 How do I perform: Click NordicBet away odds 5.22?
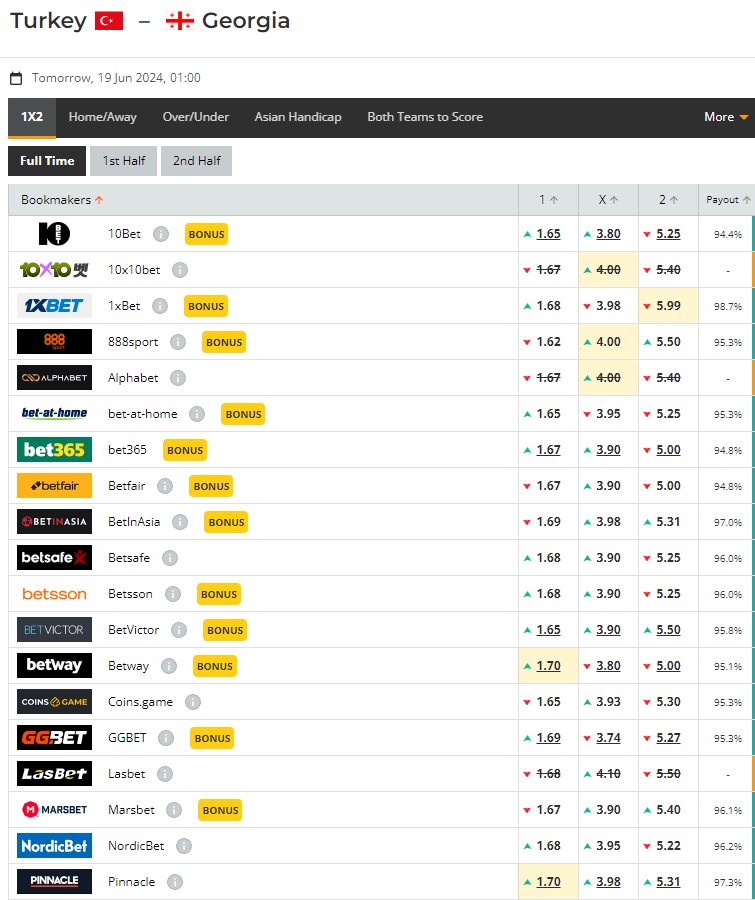[x=668, y=846]
